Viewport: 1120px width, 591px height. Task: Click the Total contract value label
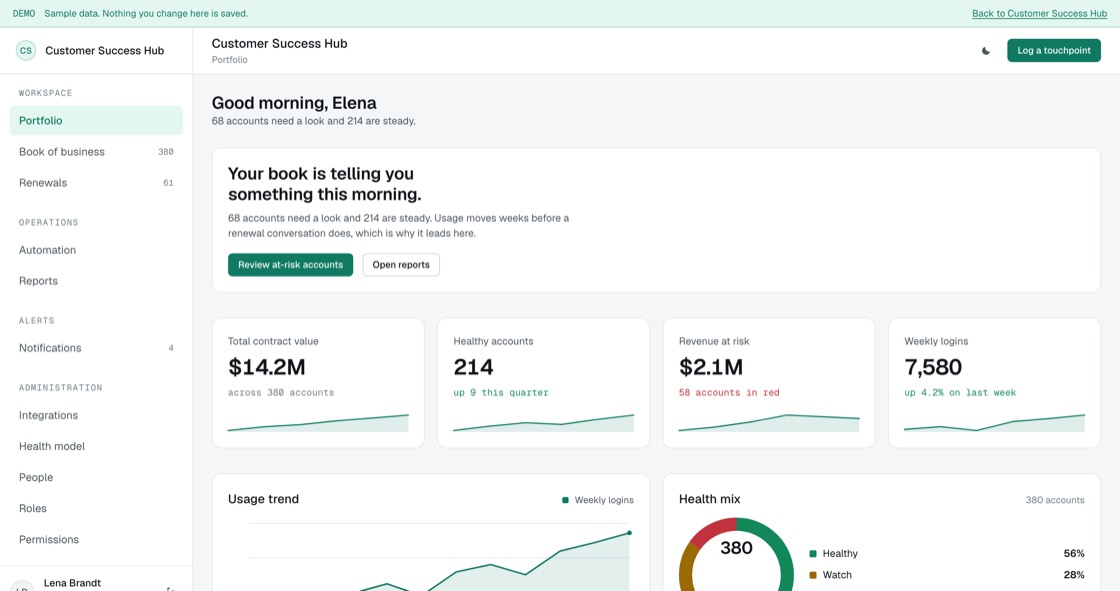pos(273,342)
